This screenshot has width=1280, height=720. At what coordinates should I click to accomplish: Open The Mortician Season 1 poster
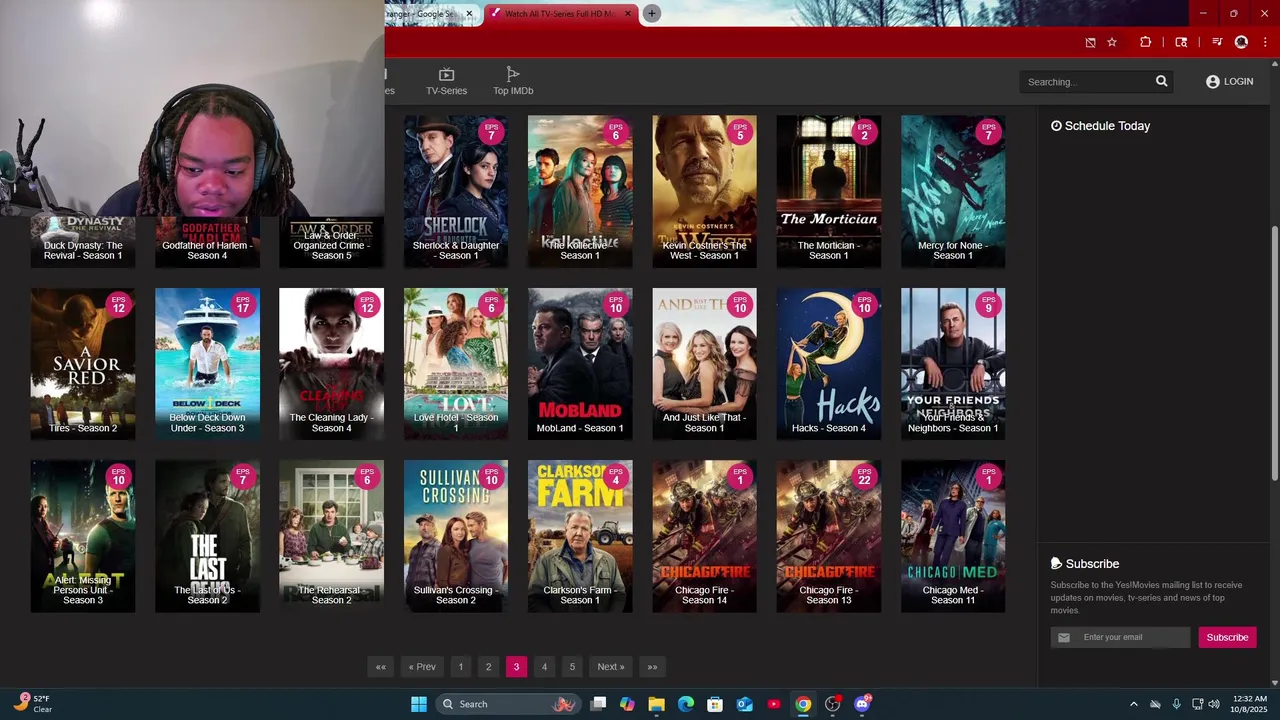click(x=829, y=191)
